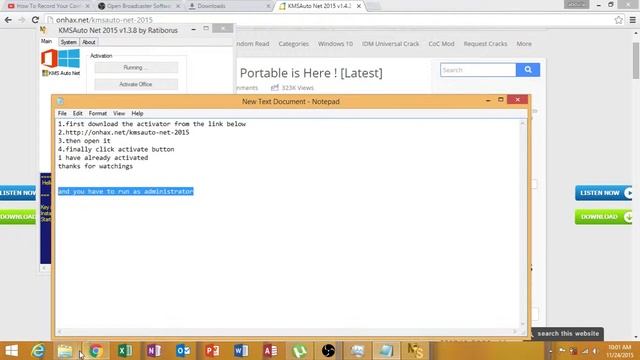The image size is (640, 360).
Task: Open the Windows Start button
Action: coord(11,351)
